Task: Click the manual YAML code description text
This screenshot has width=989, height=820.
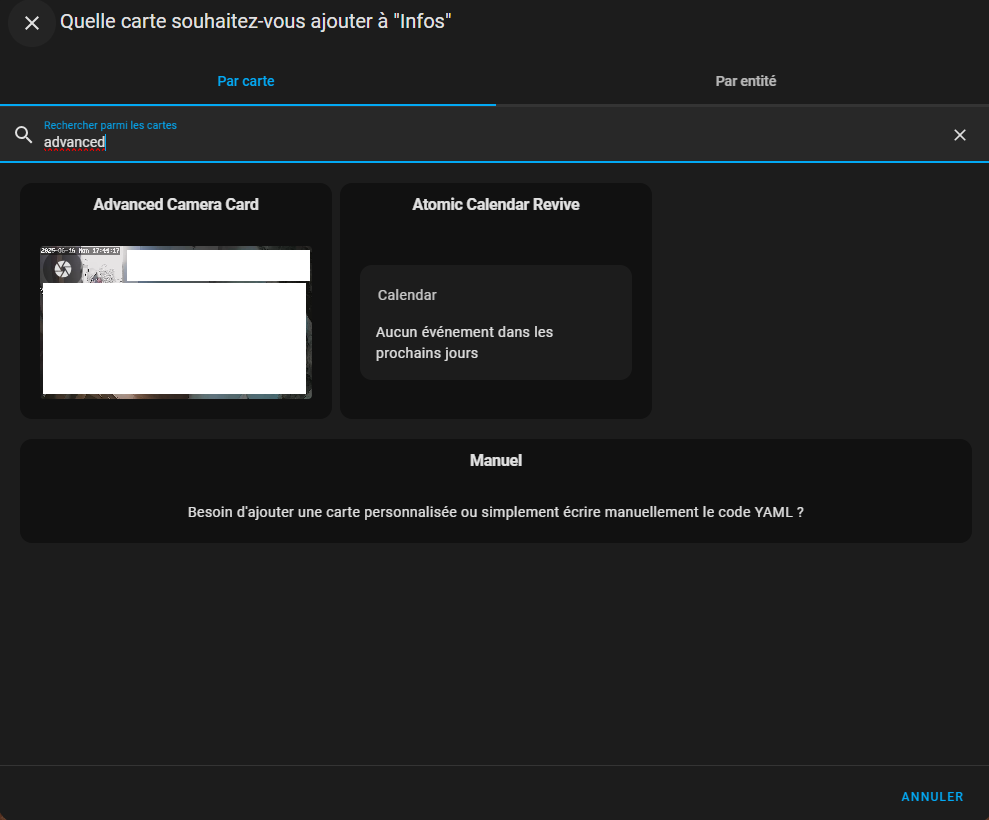Action: pos(496,512)
